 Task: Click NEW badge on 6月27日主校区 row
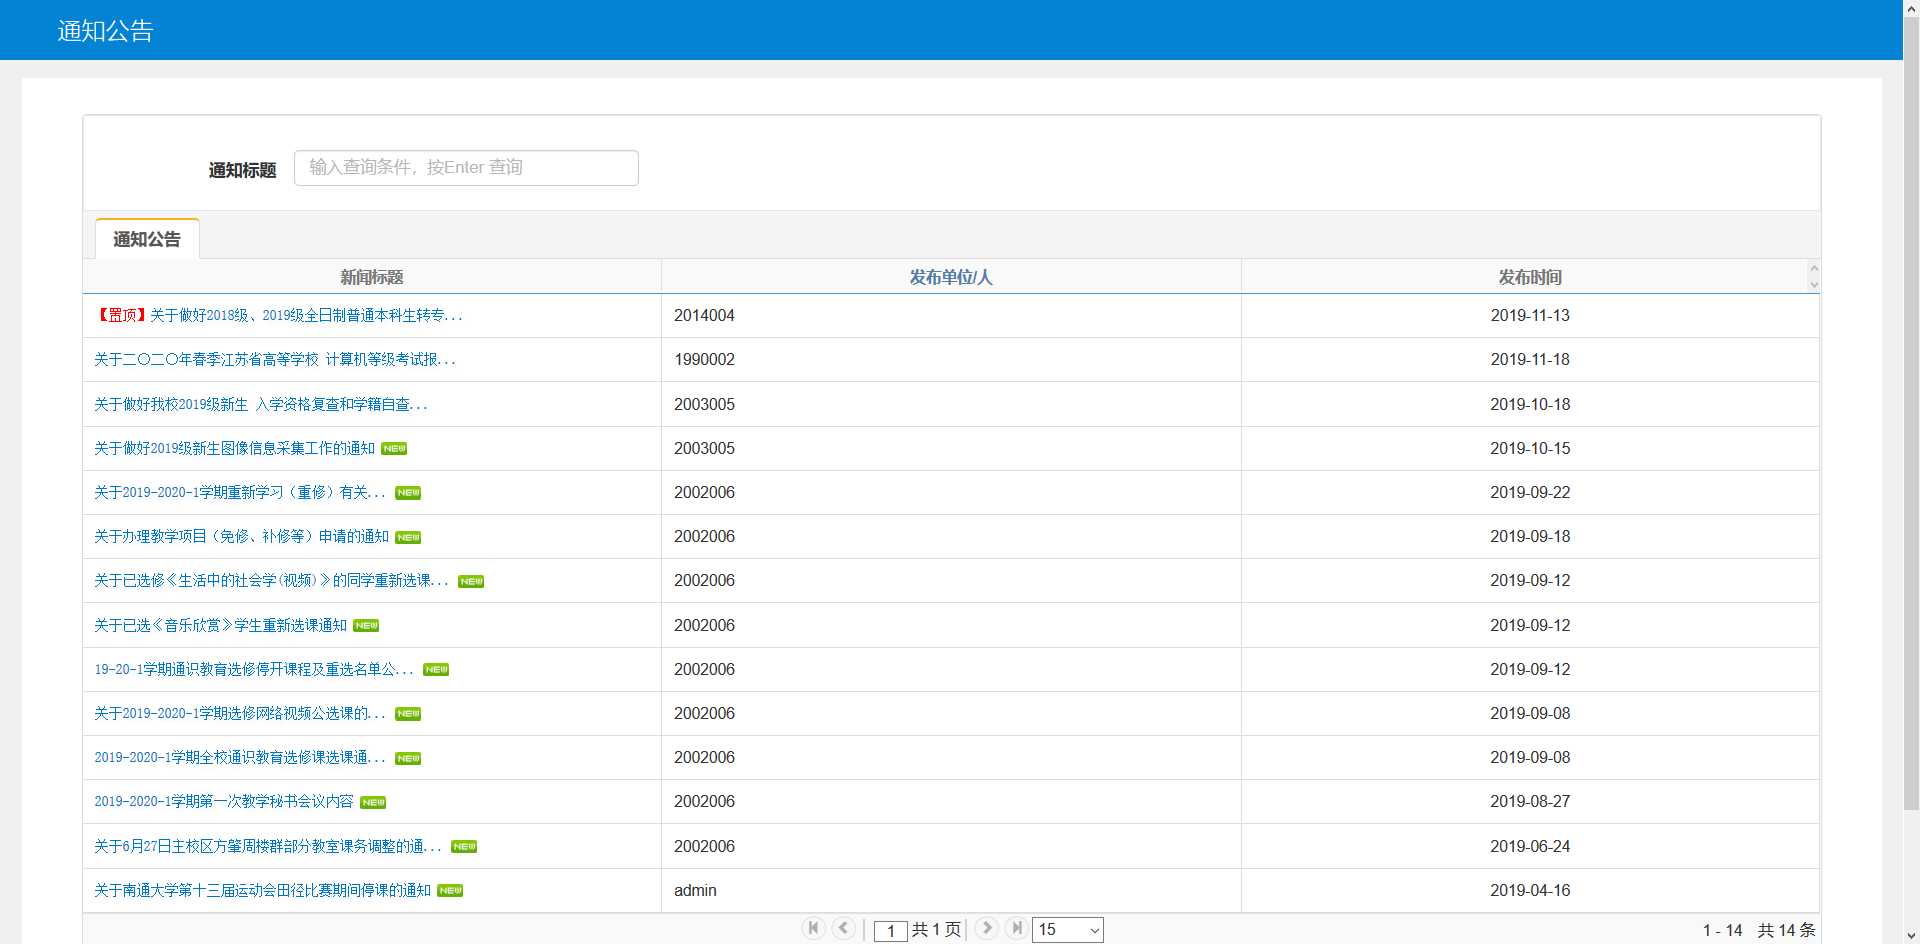(x=464, y=847)
